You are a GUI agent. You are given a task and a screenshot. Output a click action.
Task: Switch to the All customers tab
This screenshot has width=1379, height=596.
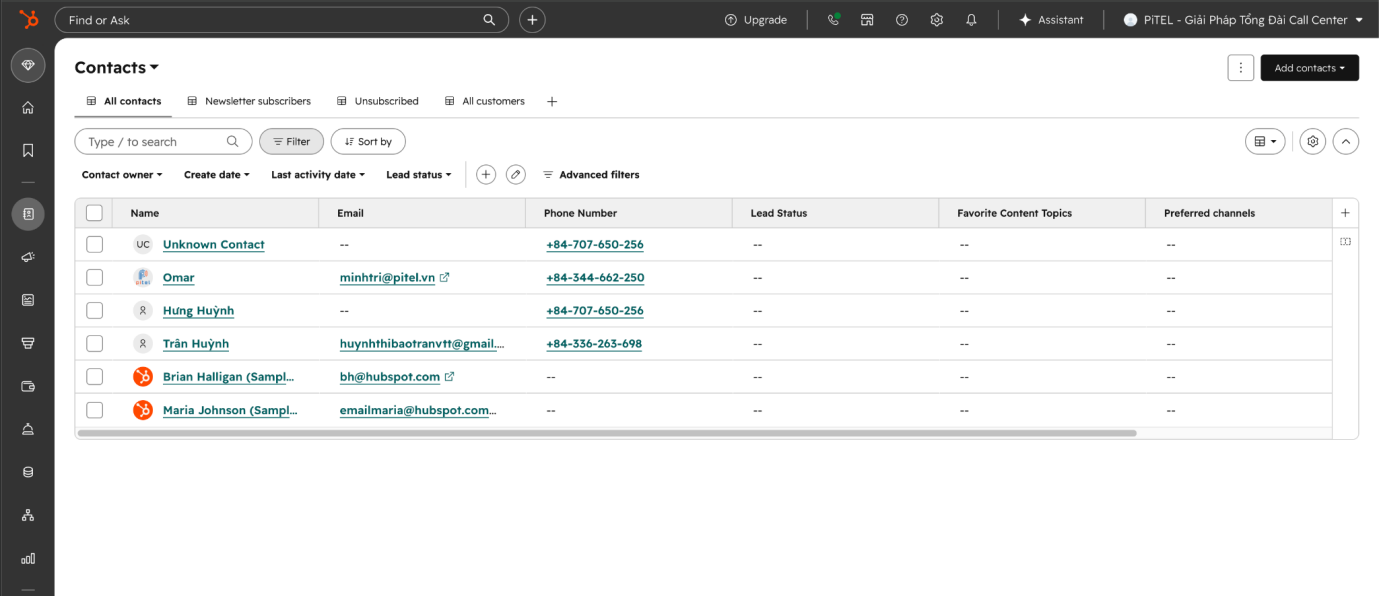485,101
